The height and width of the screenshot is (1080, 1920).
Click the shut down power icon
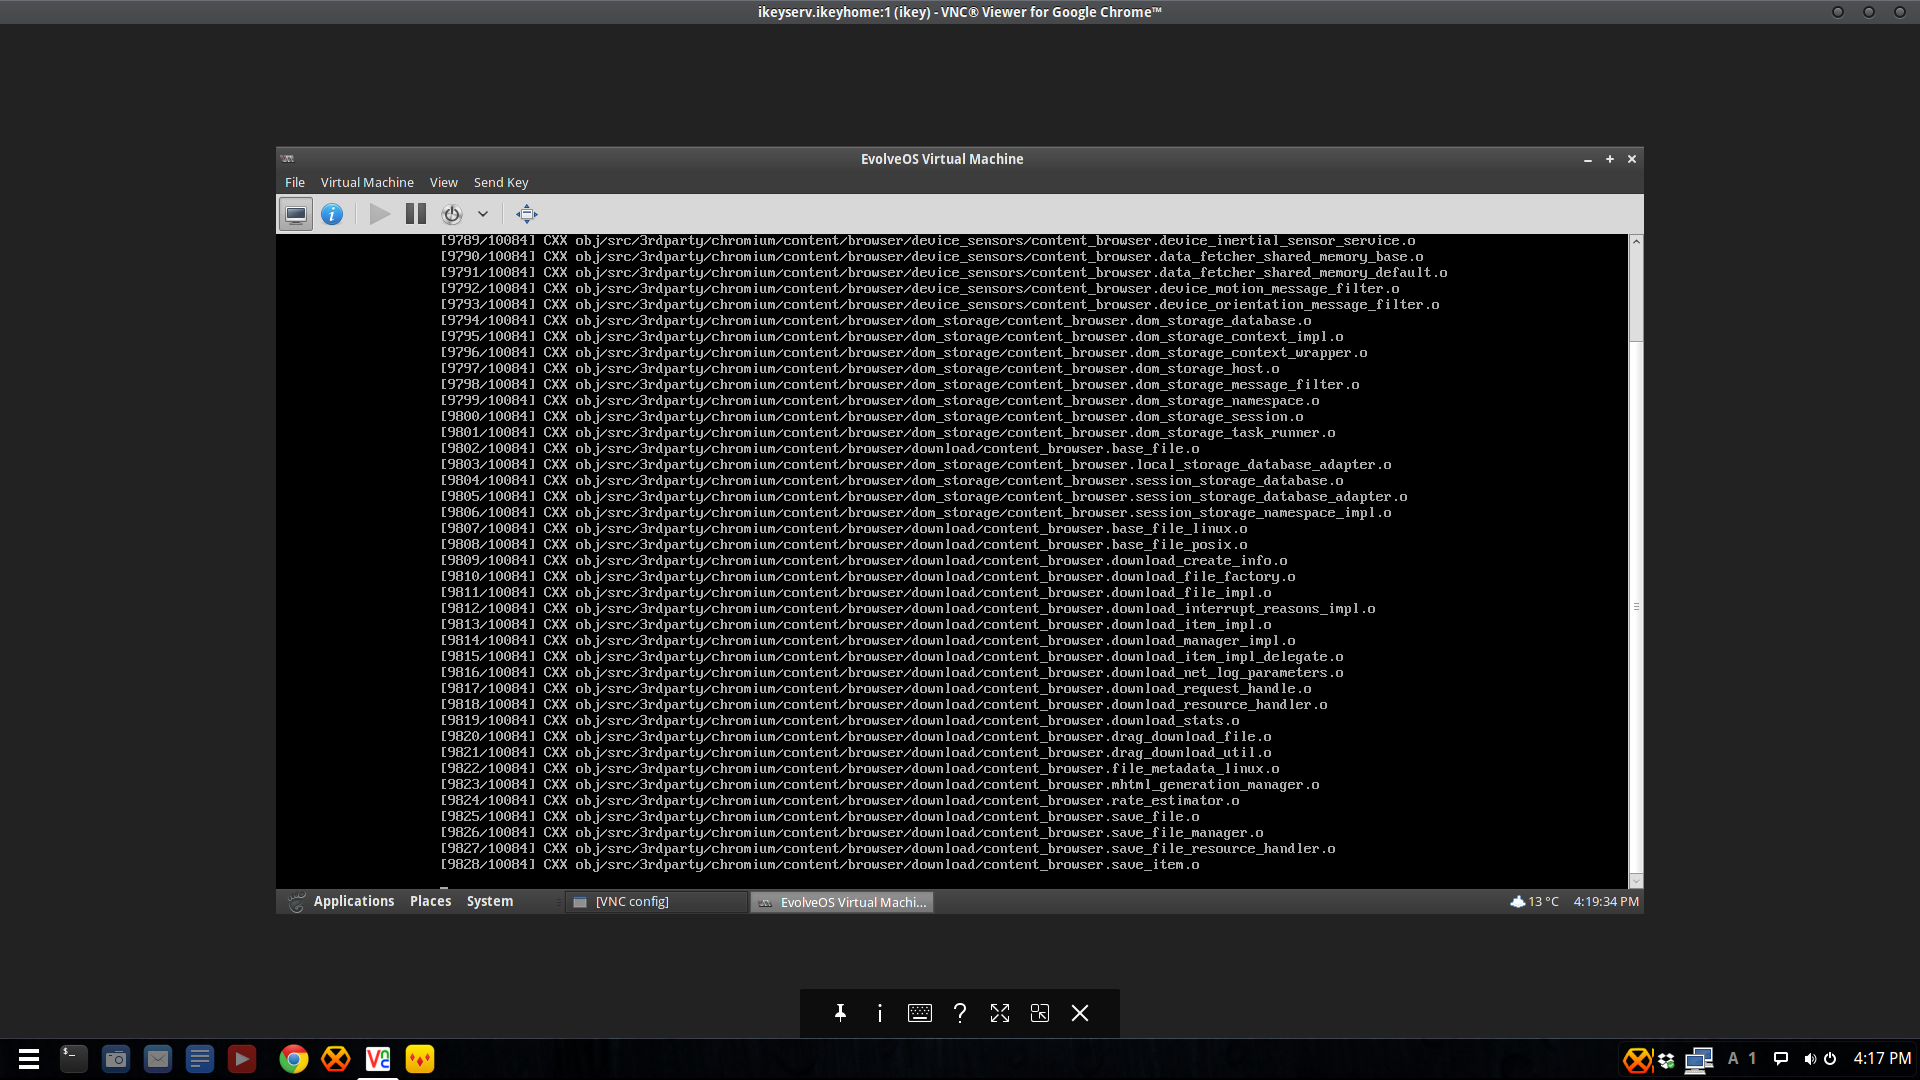[452, 214]
